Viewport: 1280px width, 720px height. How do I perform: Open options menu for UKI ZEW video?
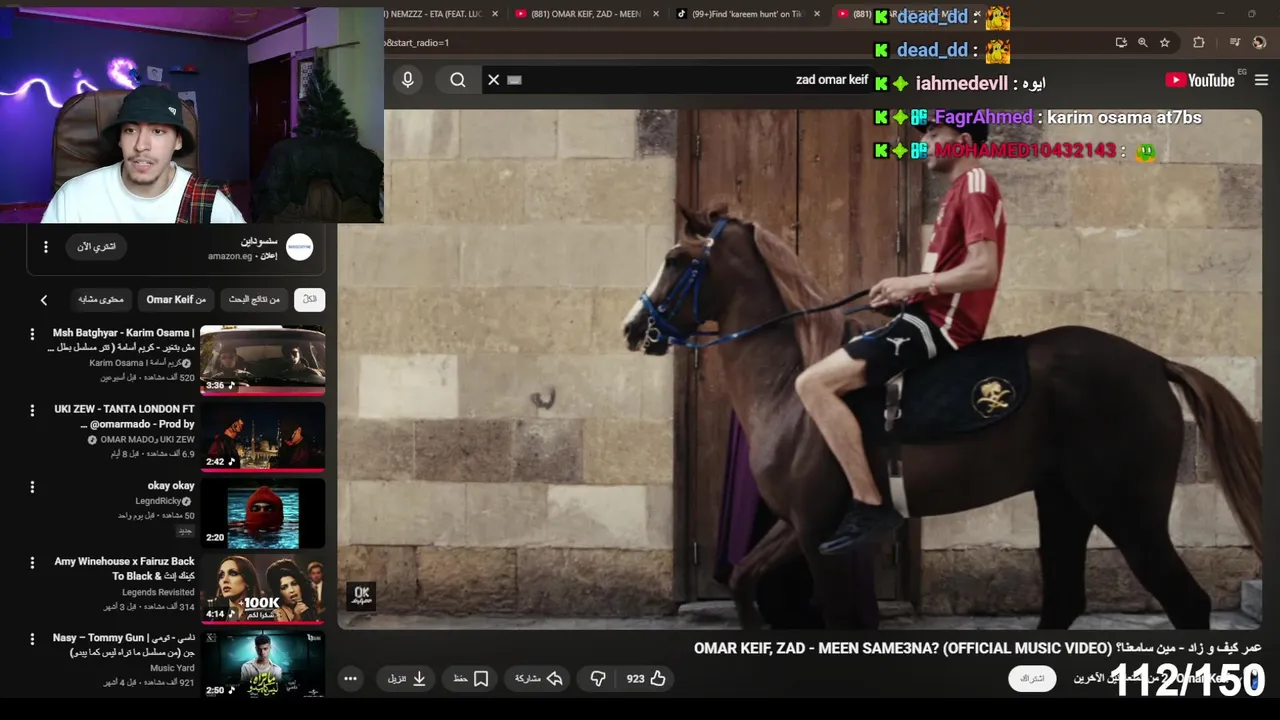coord(32,410)
